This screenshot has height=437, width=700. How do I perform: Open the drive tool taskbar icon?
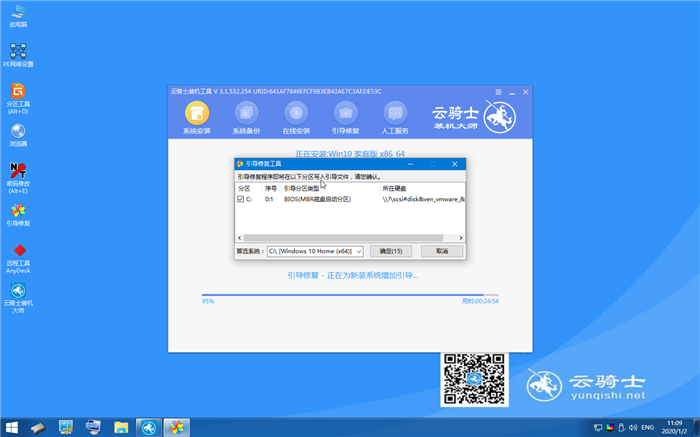pyautogui.click(x=38, y=428)
